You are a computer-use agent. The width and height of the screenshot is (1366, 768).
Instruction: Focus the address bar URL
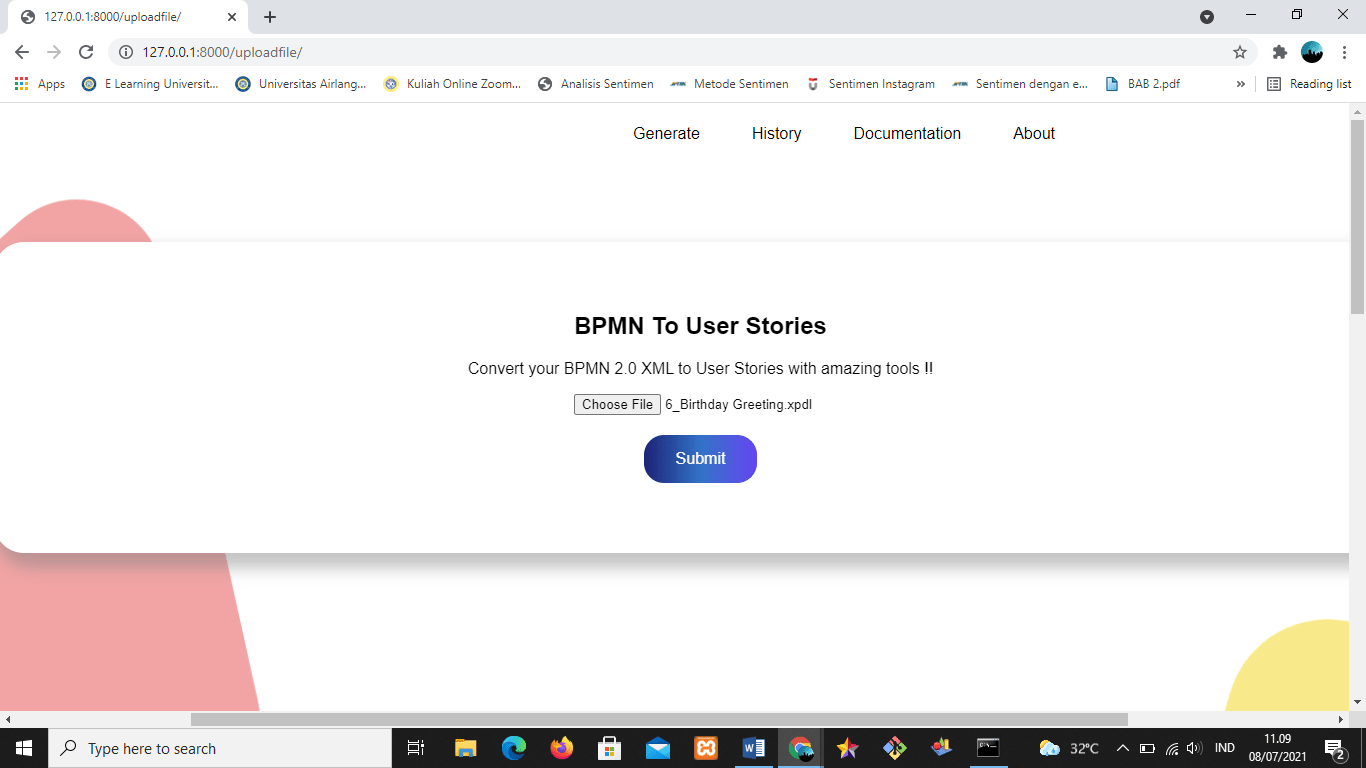[222, 52]
